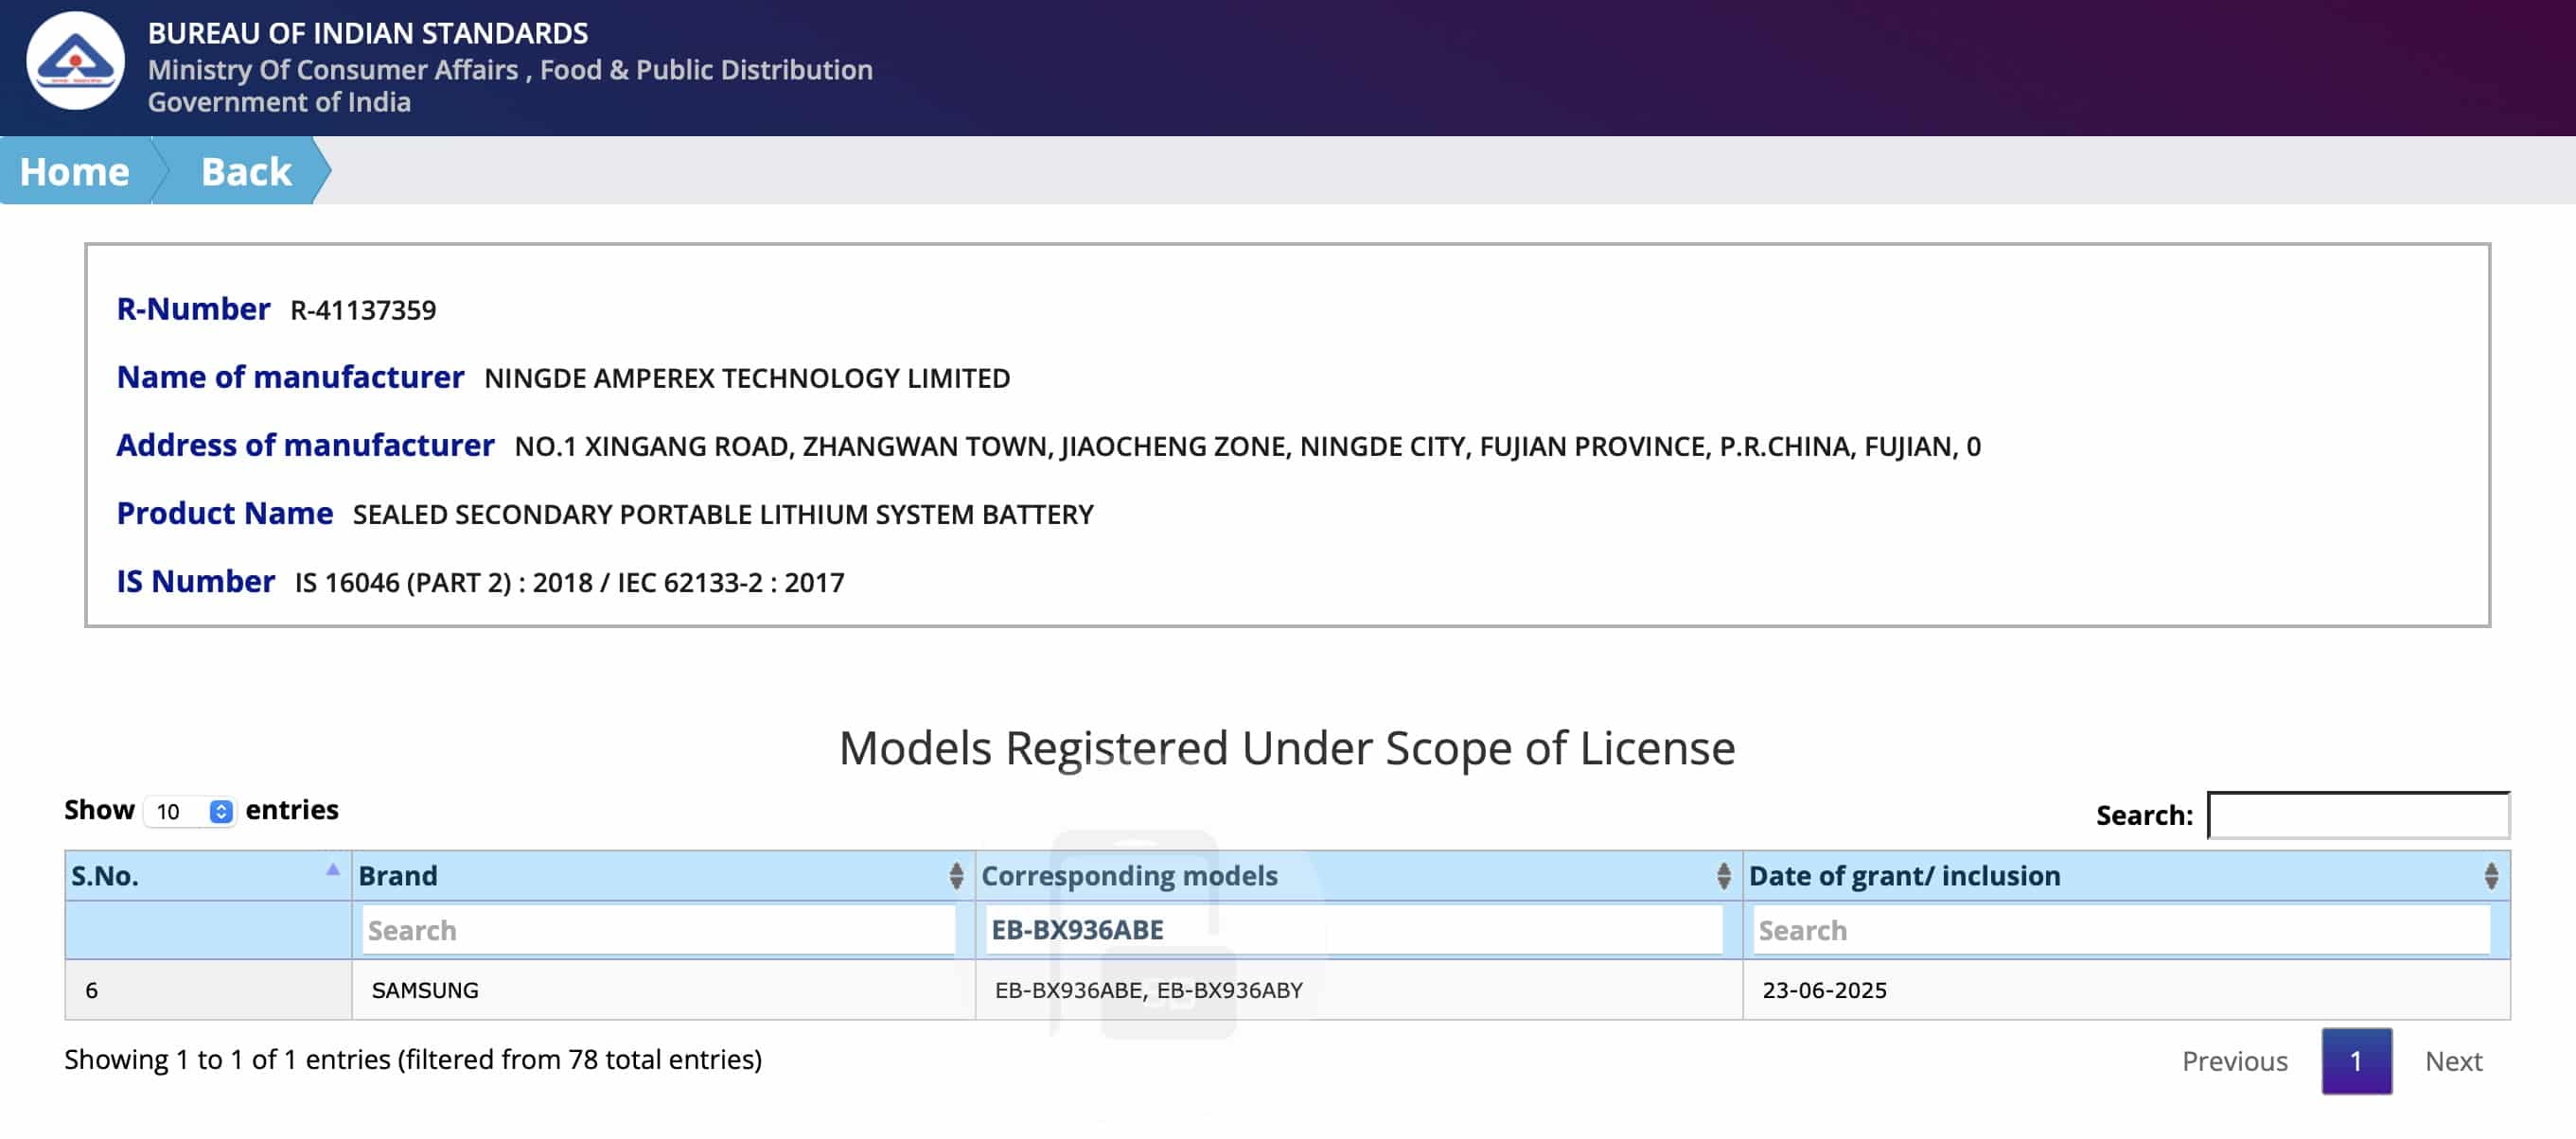2576x1139 pixels.
Task: Open the Show entries count dropdown
Action: point(190,811)
